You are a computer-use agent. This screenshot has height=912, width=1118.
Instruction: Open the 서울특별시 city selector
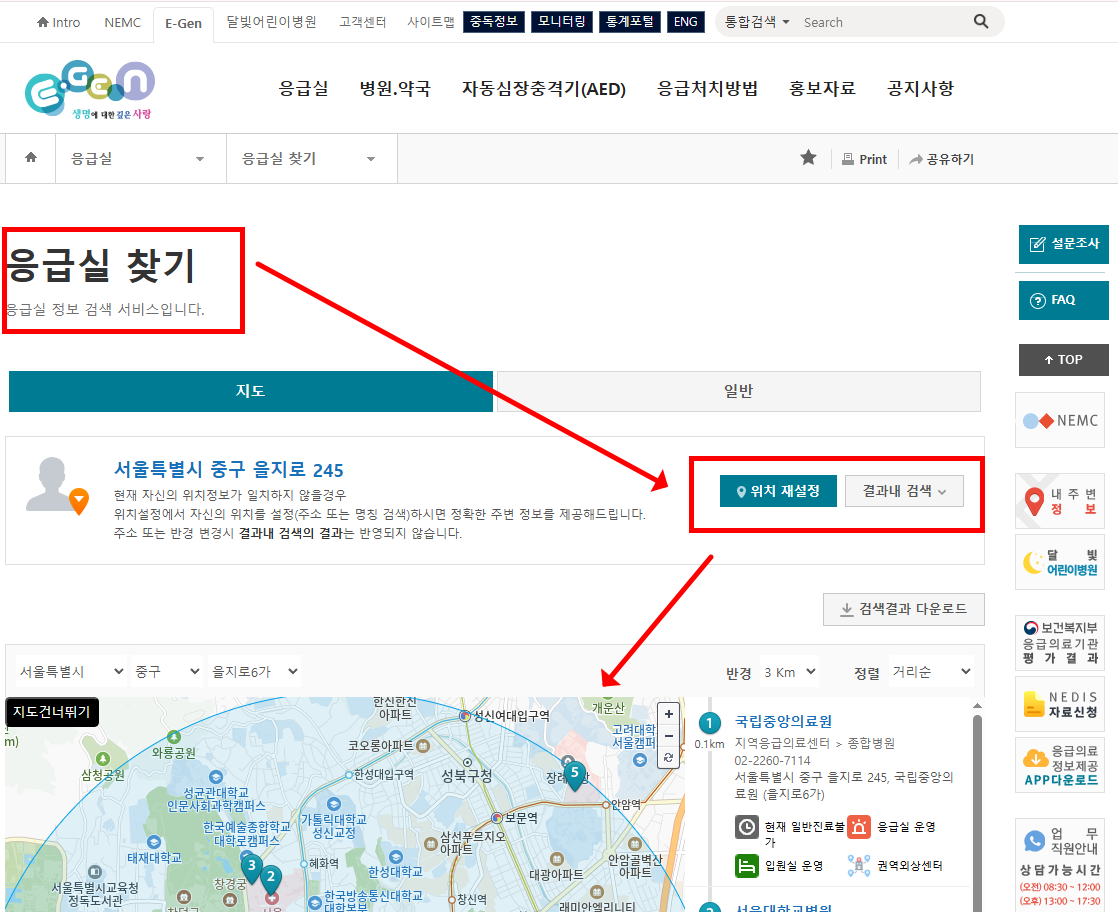(x=71, y=672)
